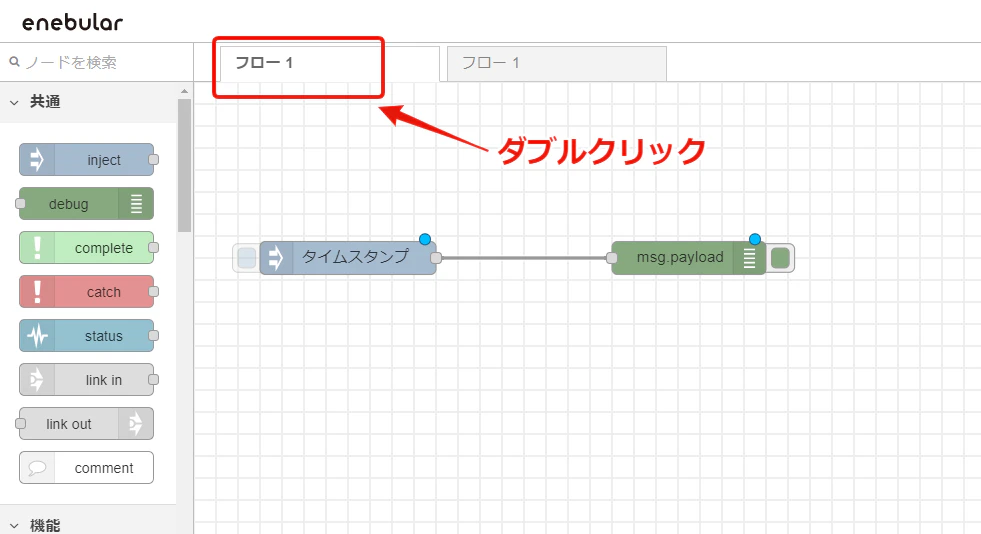Select the msg.payload debug node

pyautogui.click(x=688, y=258)
